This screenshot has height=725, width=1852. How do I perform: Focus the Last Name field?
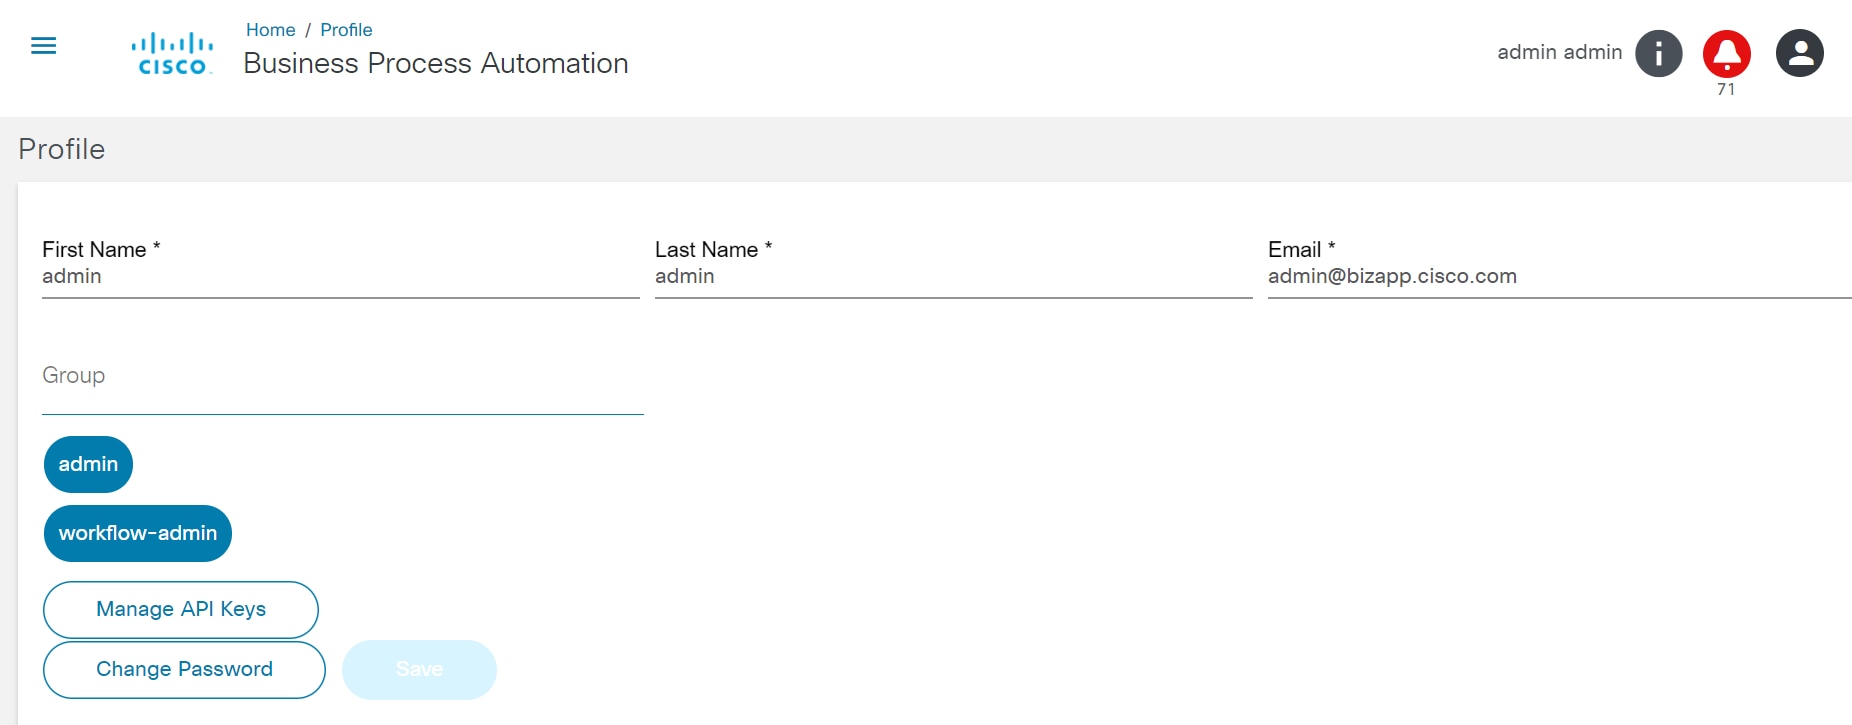pos(952,277)
